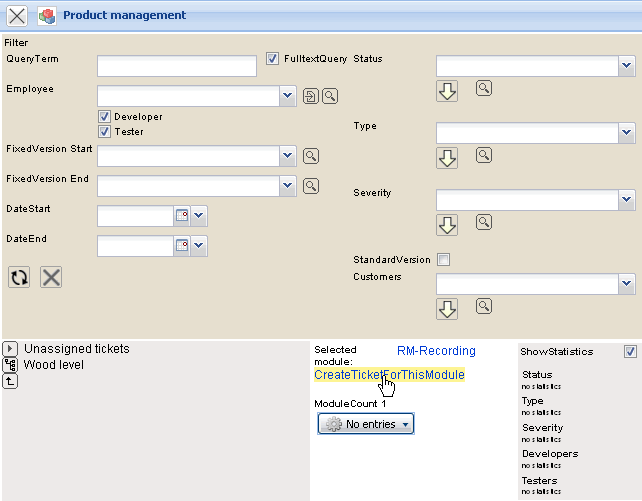Open the No entries module dropdown
642x501 pixels.
click(366, 425)
